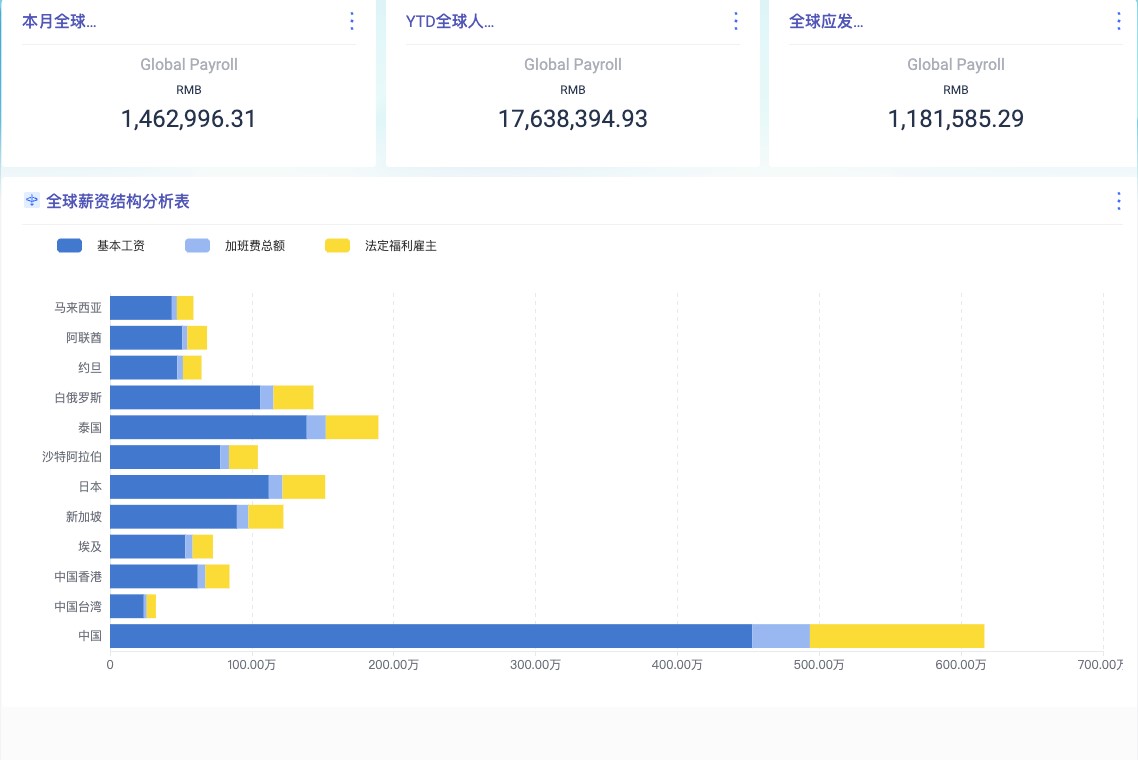Click the 中国 加班费总额 light blue segment
Viewport: 1138px width, 760px height.
pos(780,636)
